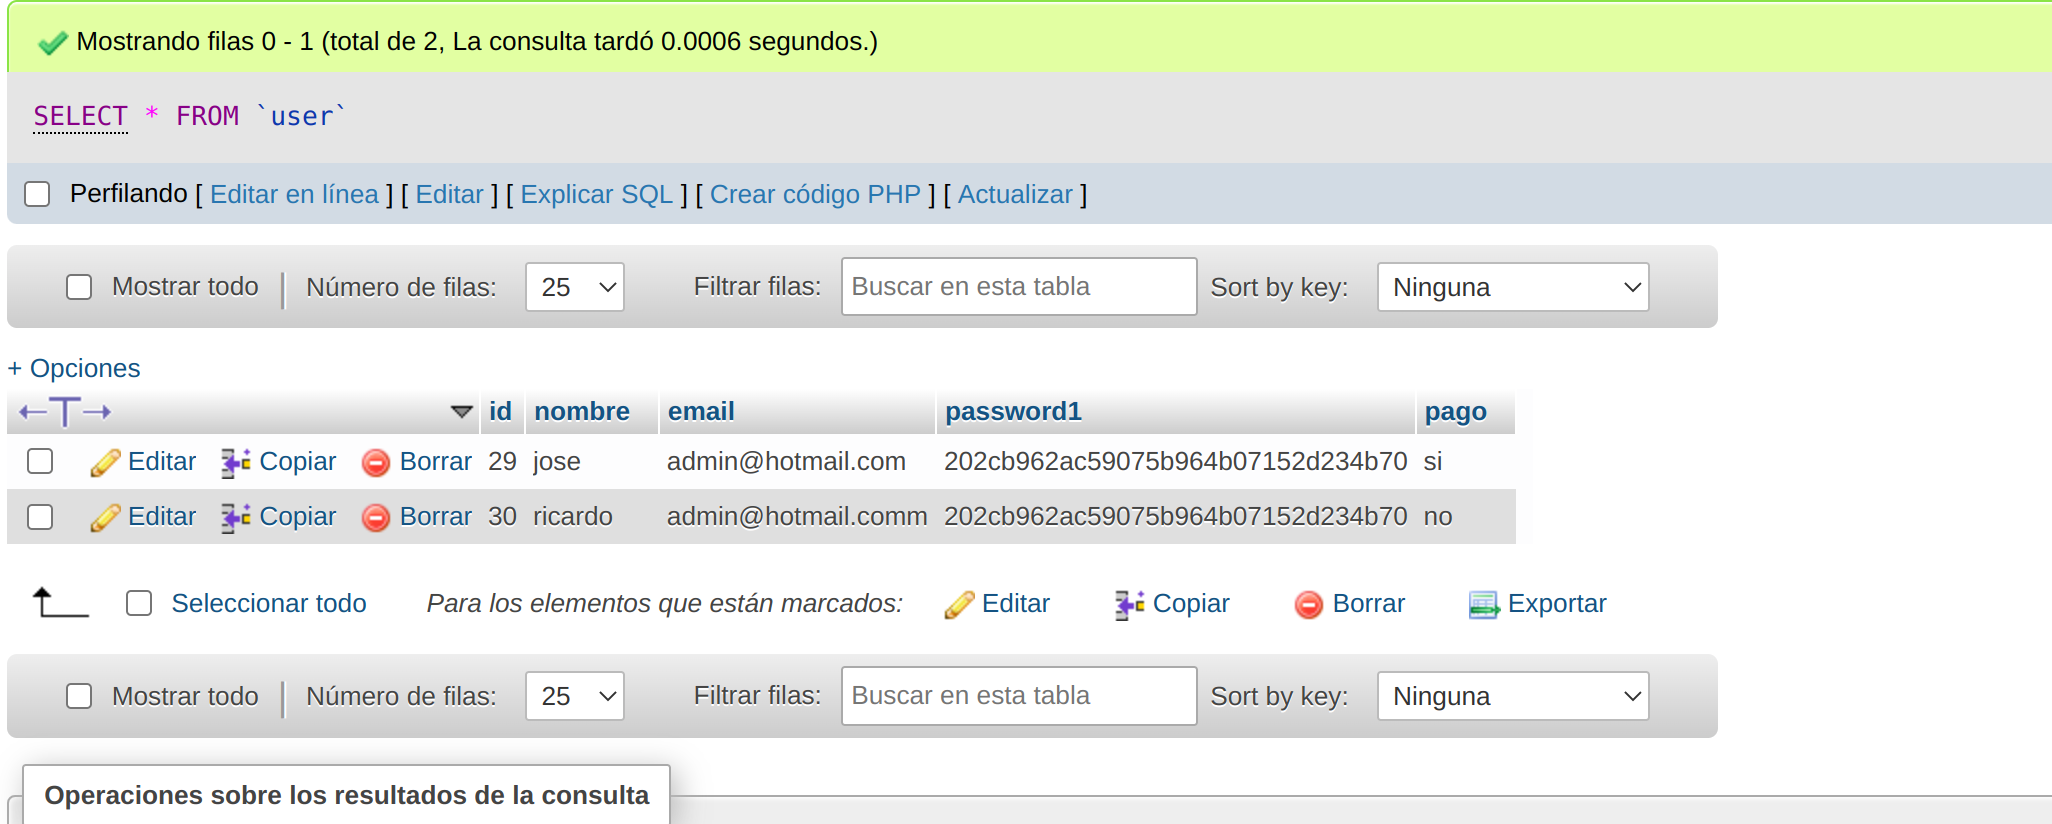The height and width of the screenshot is (824, 2052).
Task: Click Editar en línea link
Action: tap(294, 194)
